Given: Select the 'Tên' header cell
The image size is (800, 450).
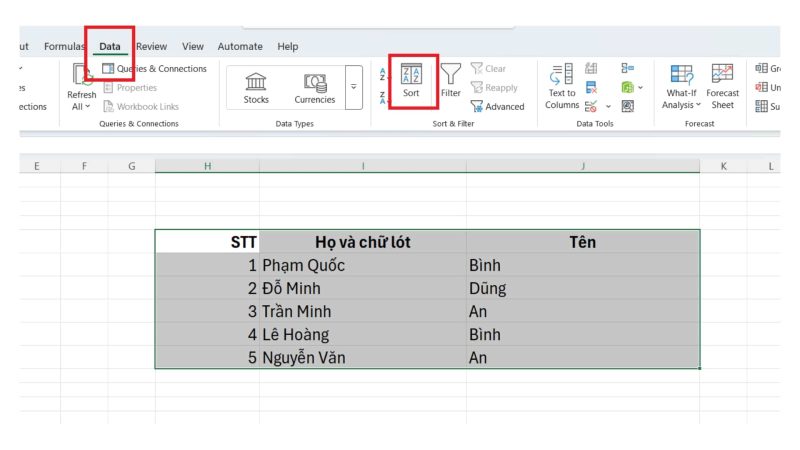Looking at the screenshot, I should (583, 241).
